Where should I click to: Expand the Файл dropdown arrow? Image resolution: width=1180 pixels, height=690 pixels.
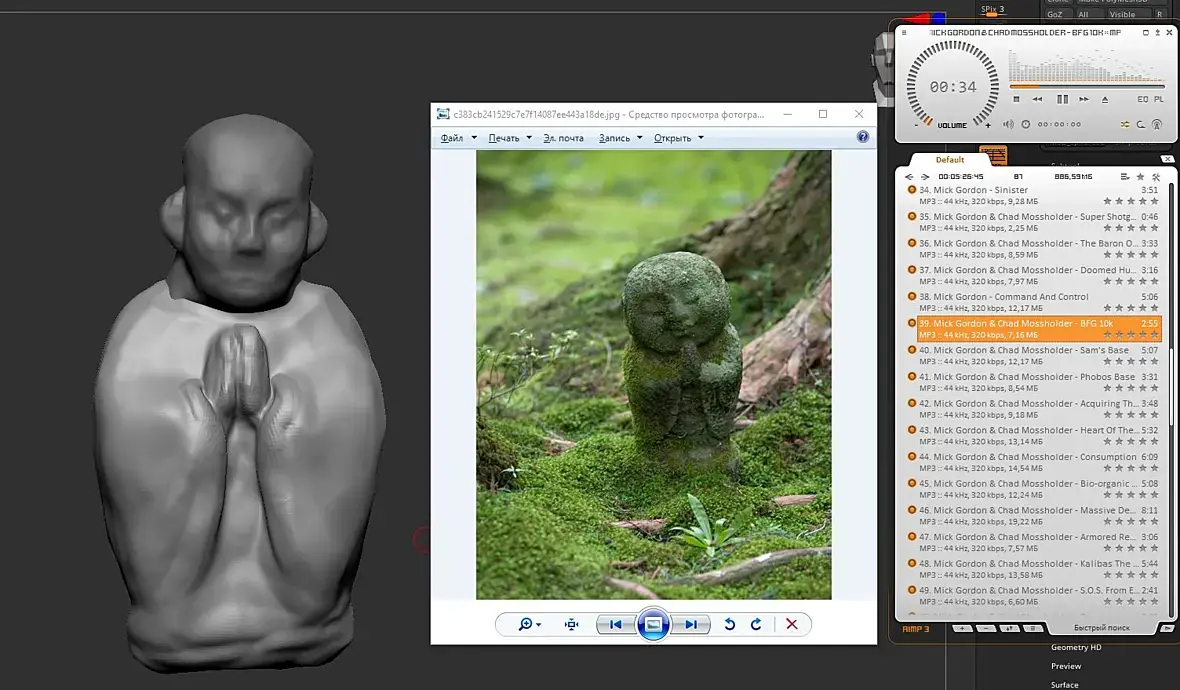474,138
